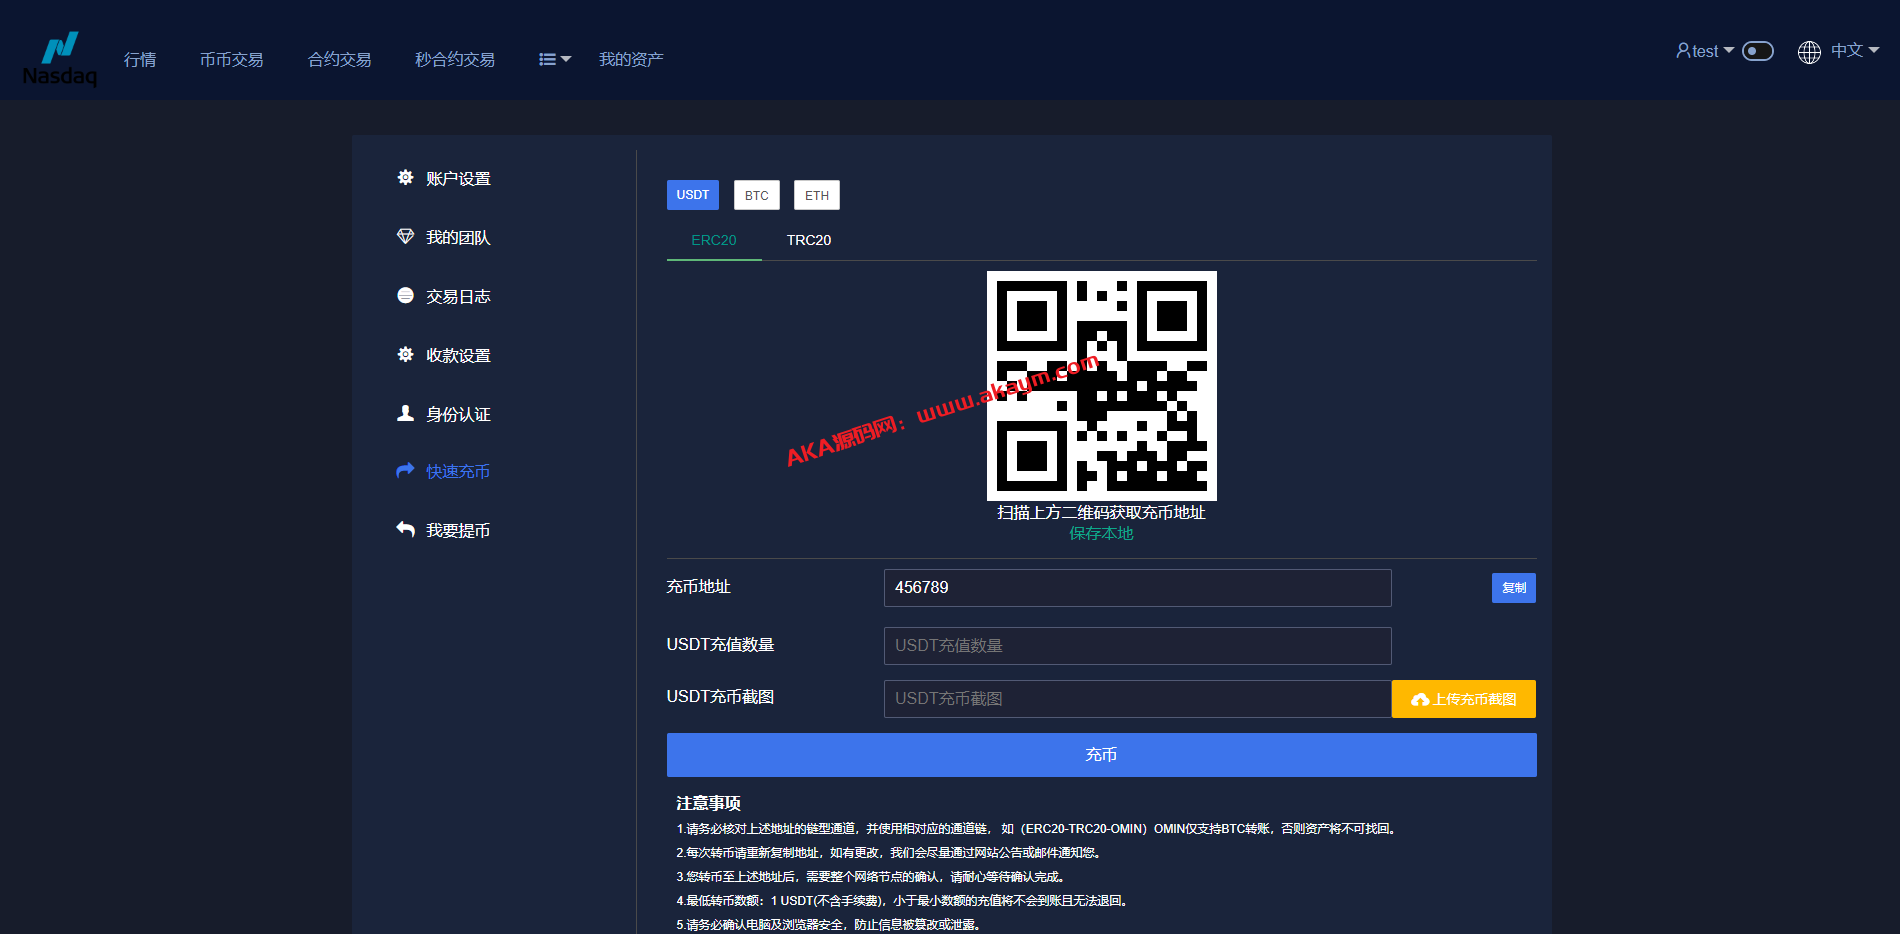Toggle the dark mode switch
The height and width of the screenshot is (934, 1900).
(x=1757, y=51)
